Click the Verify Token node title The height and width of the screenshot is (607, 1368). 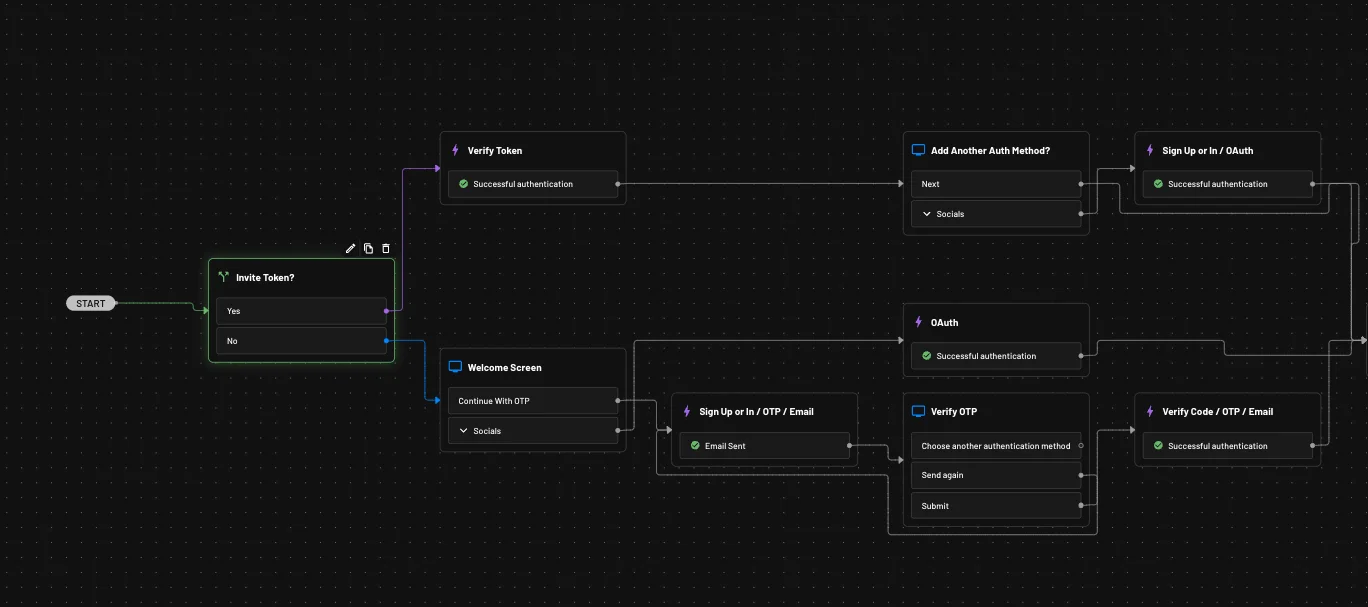tap(495, 151)
